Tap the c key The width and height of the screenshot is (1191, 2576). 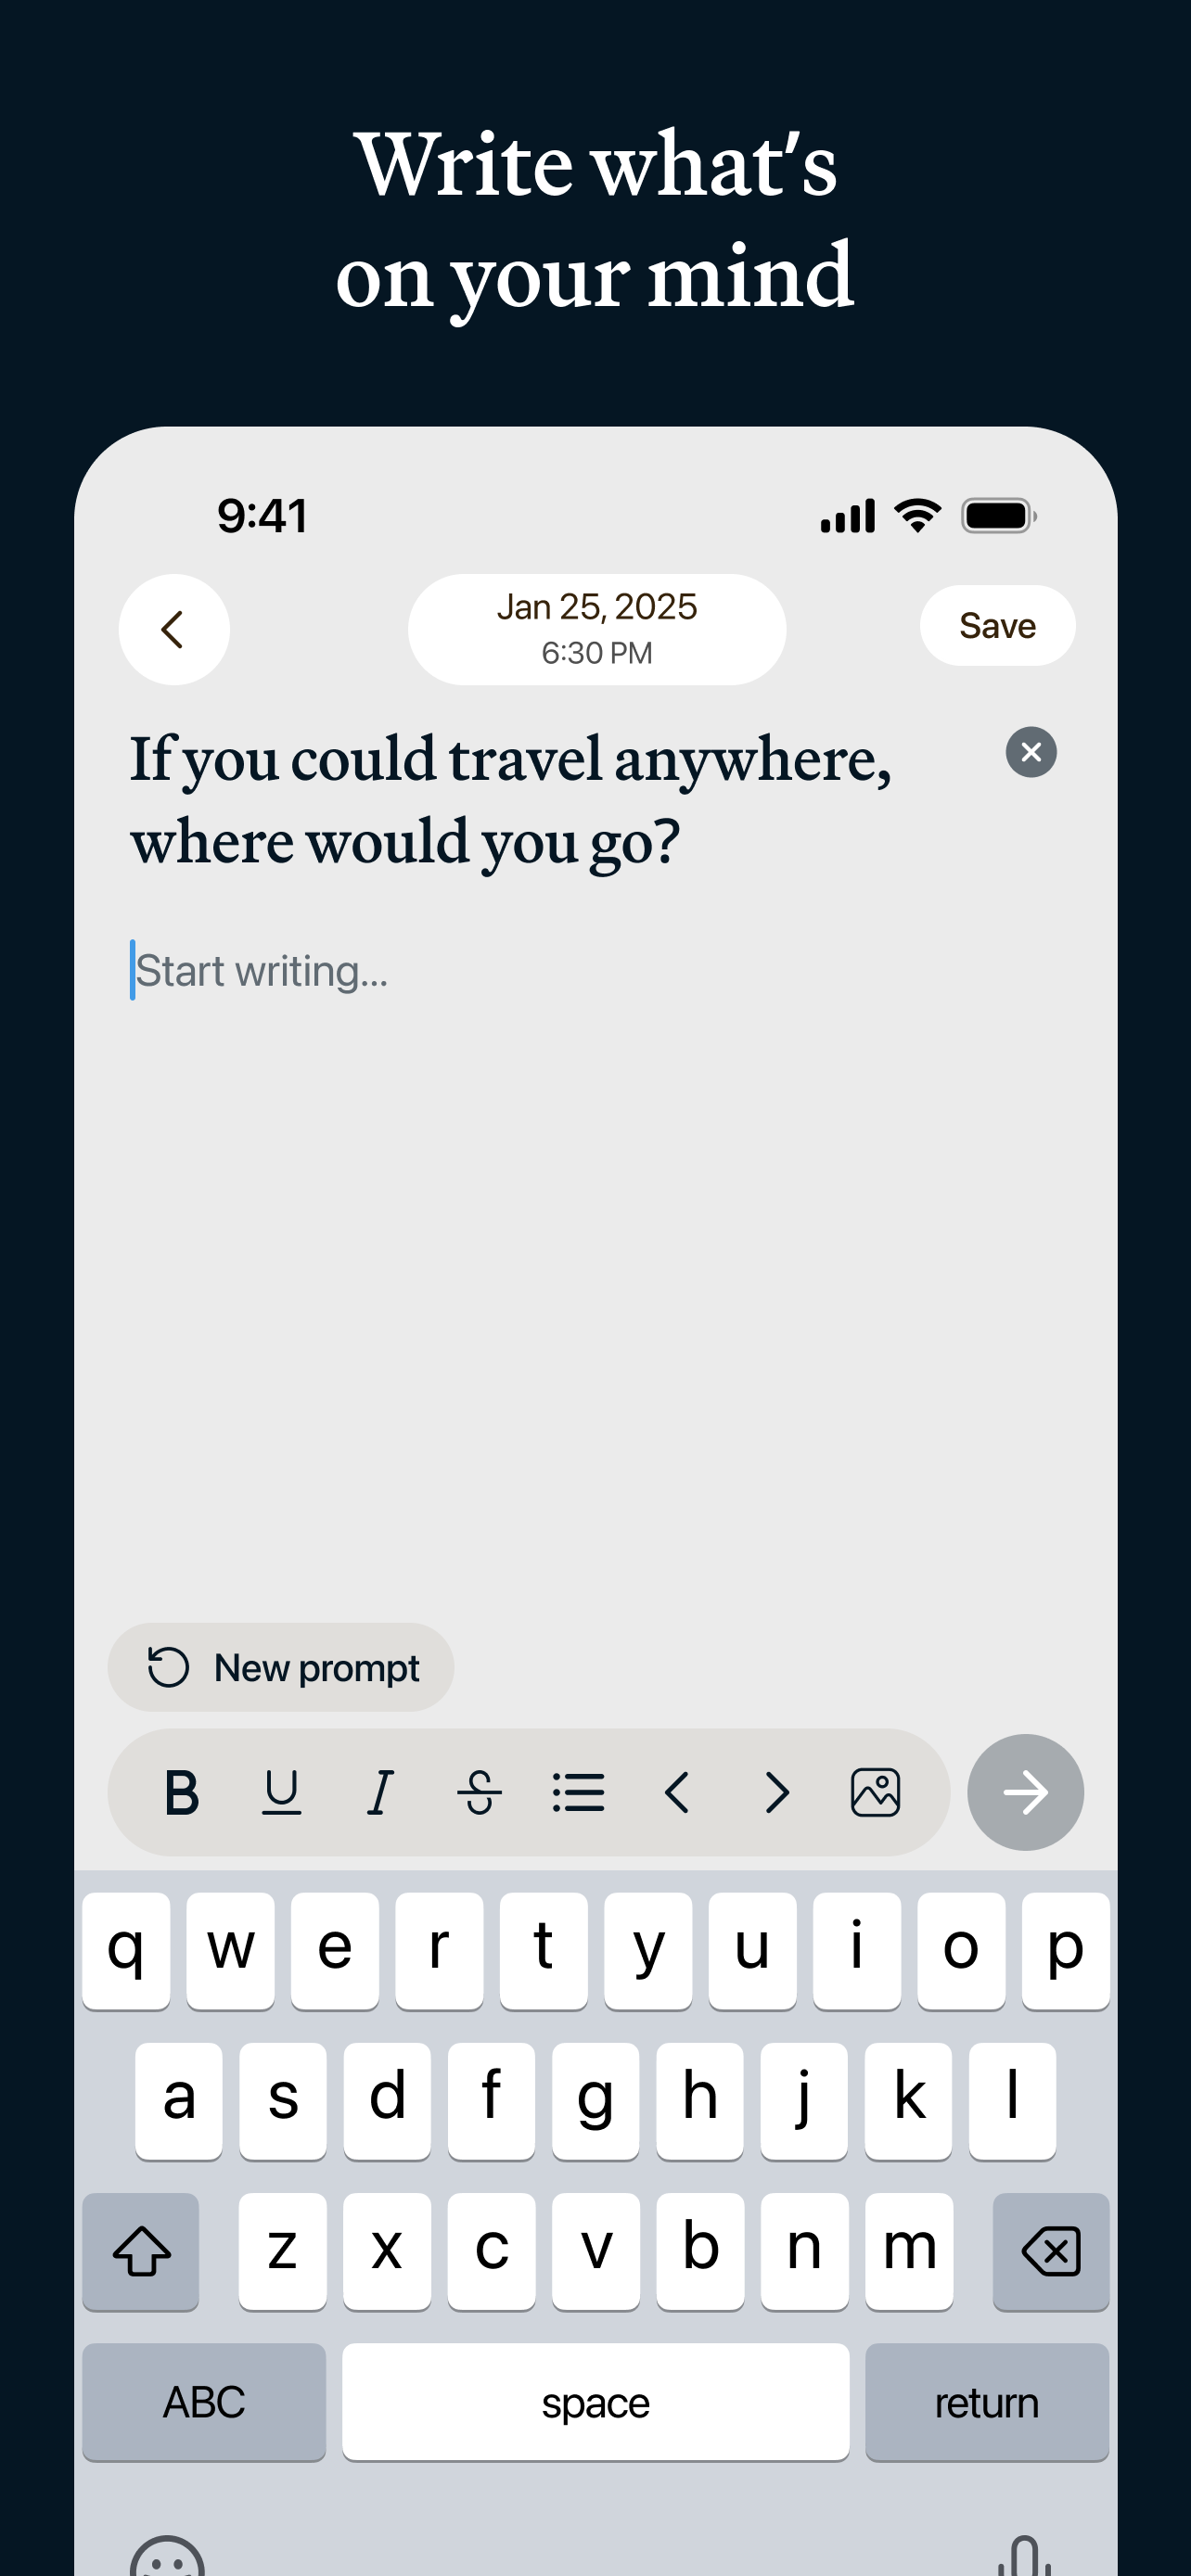(491, 2251)
